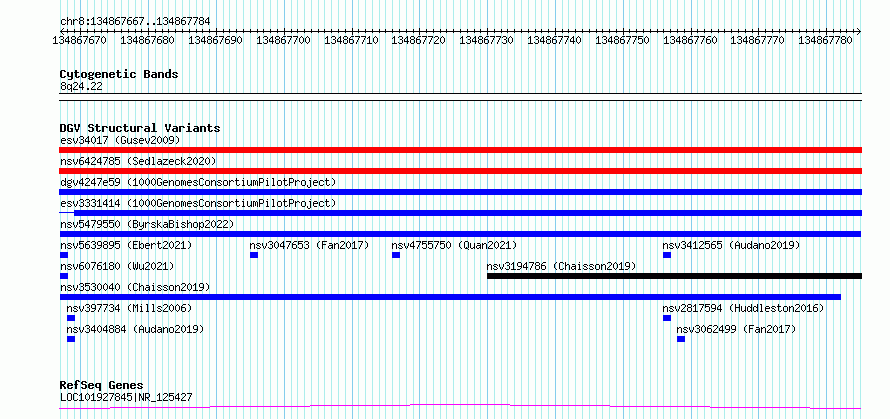Click the small blue marker under nsv2817594
890x419 pixels.
point(666,318)
